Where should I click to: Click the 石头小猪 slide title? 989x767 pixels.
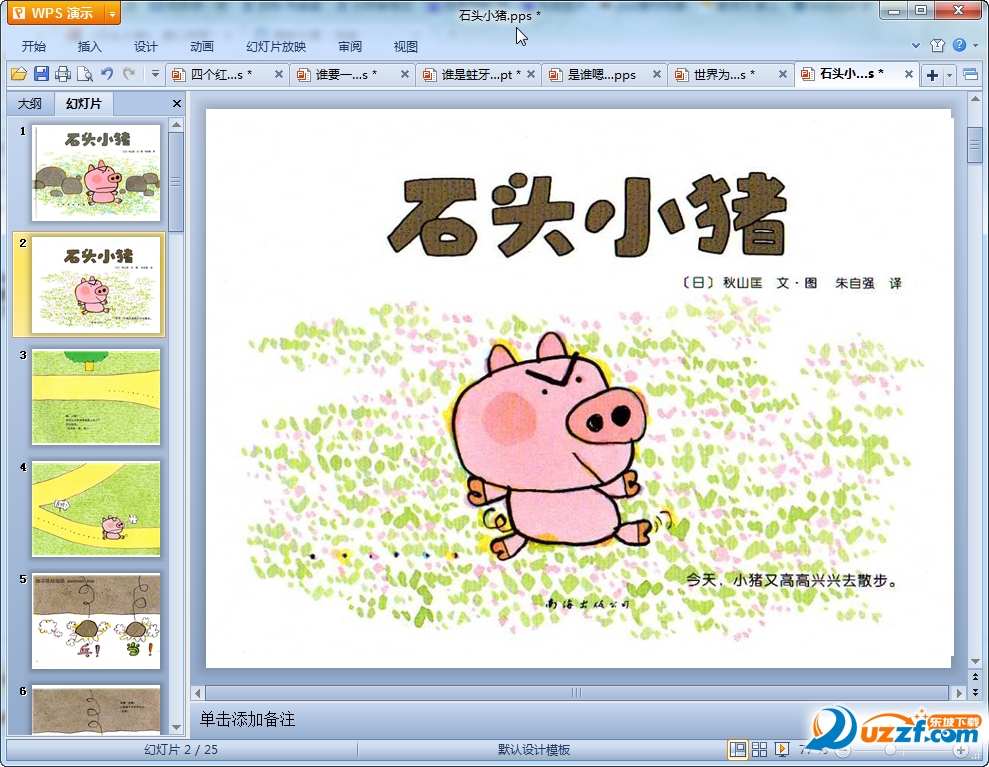pyautogui.click(x=587, y=216)
